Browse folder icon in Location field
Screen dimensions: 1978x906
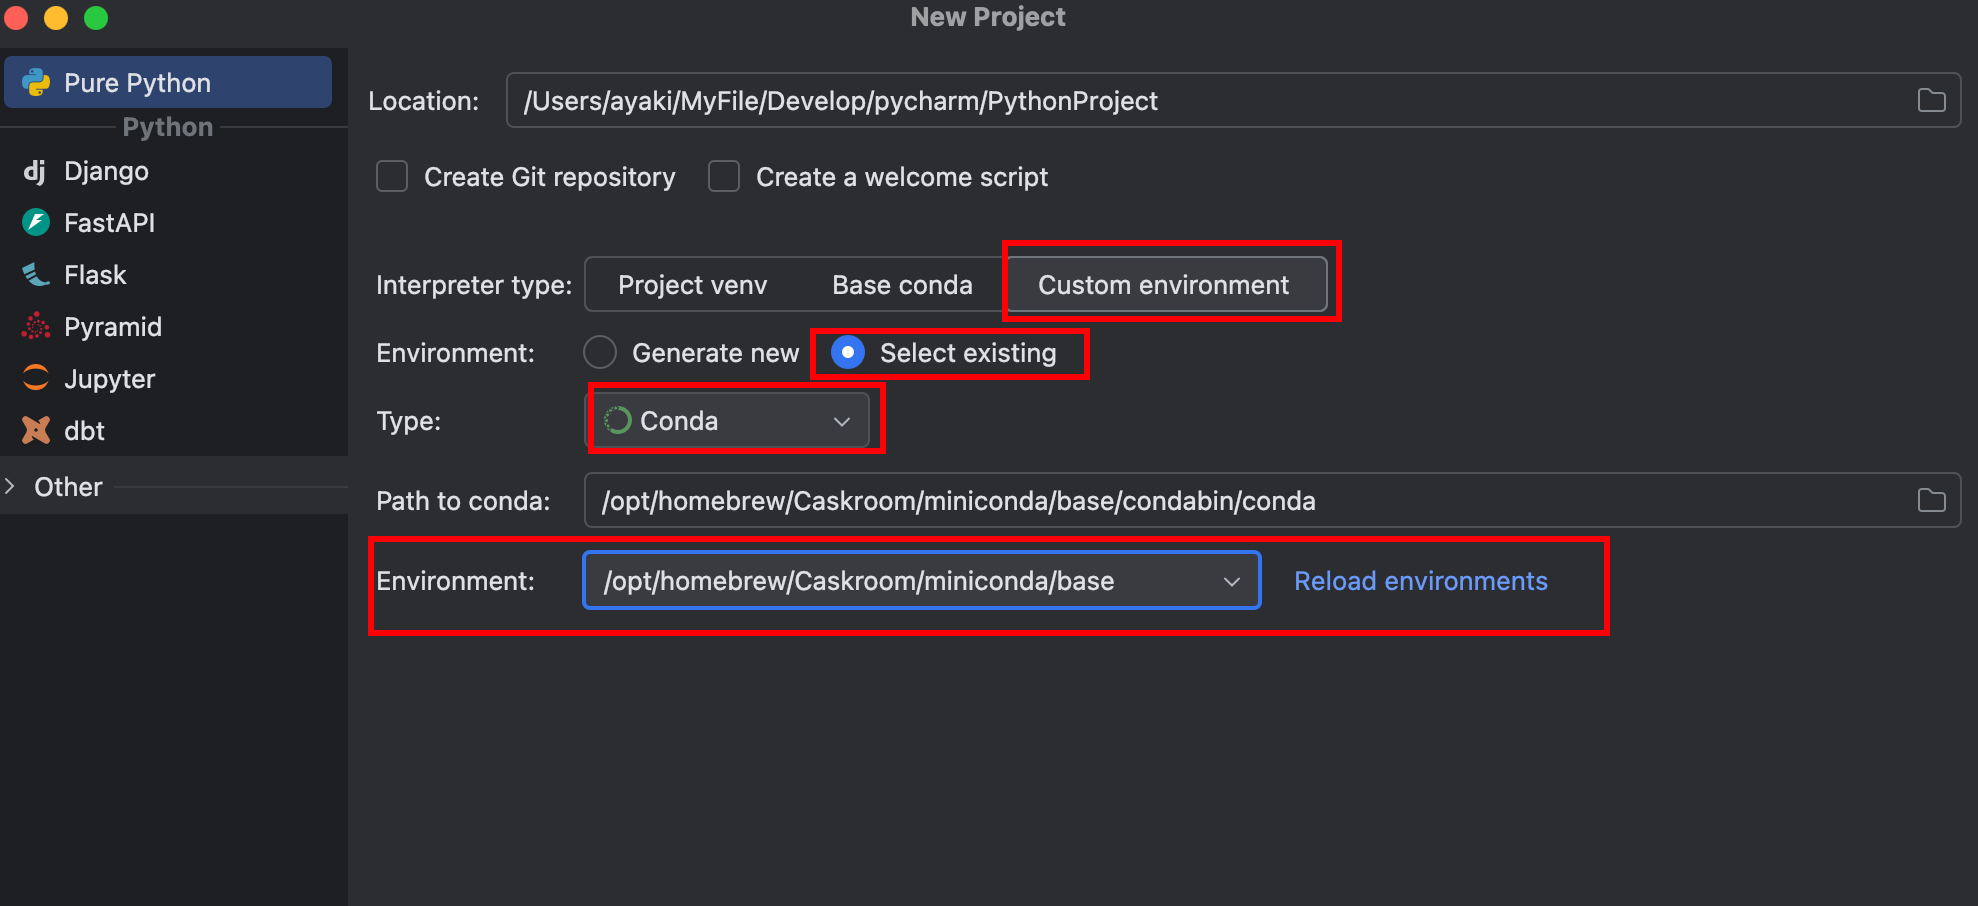(x=1931, y=100)
